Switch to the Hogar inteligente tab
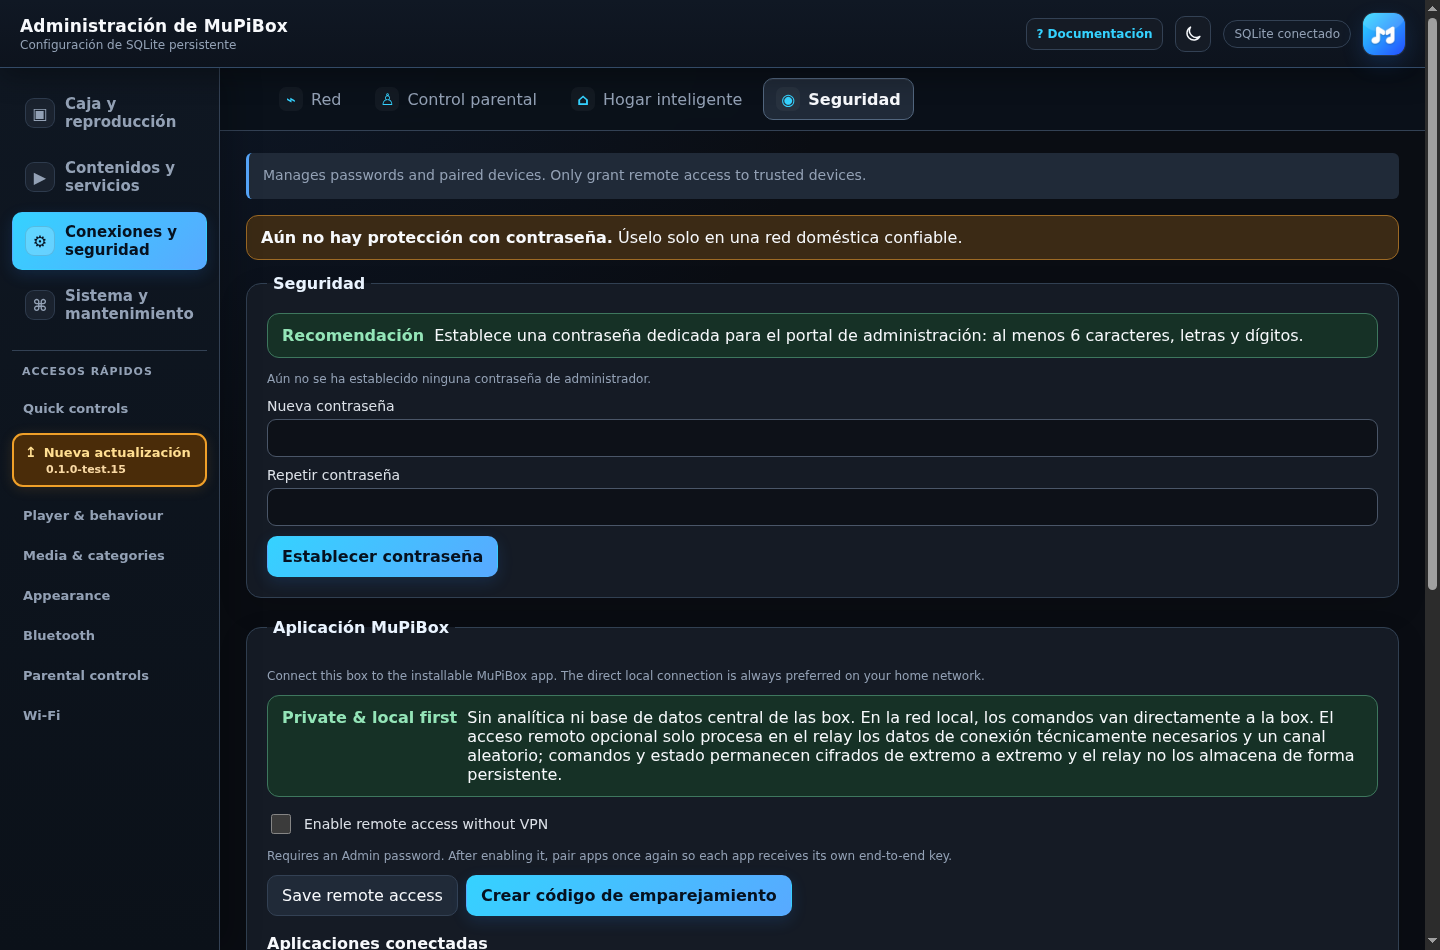This screenshot has width=1440, height=950. click(658, 99)
